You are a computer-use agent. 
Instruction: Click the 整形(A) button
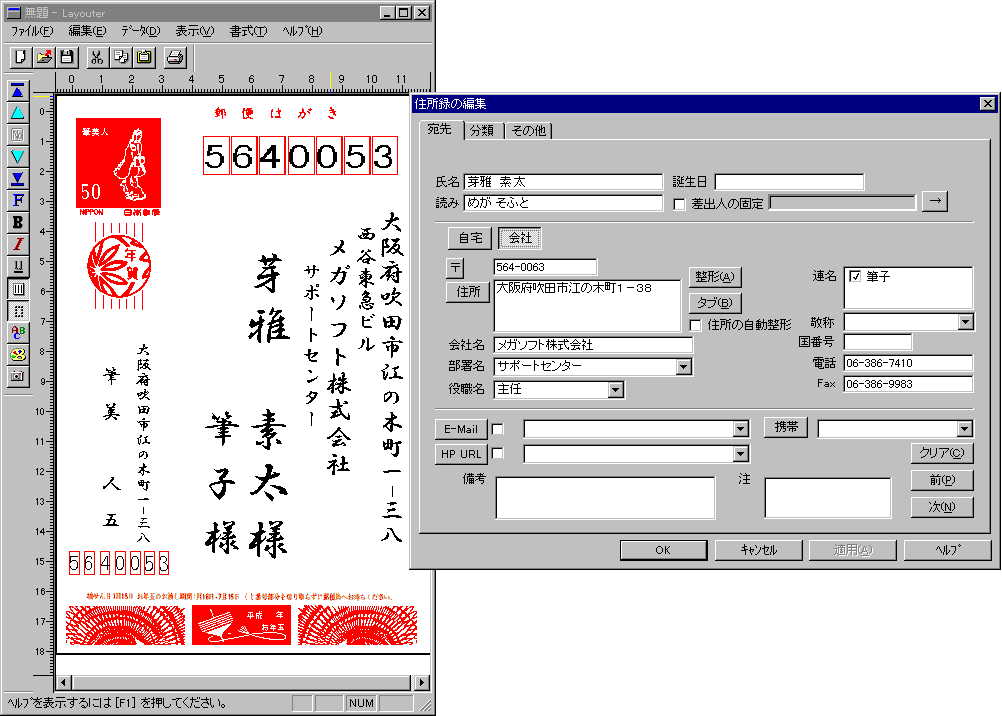click(x=715, y=277)
